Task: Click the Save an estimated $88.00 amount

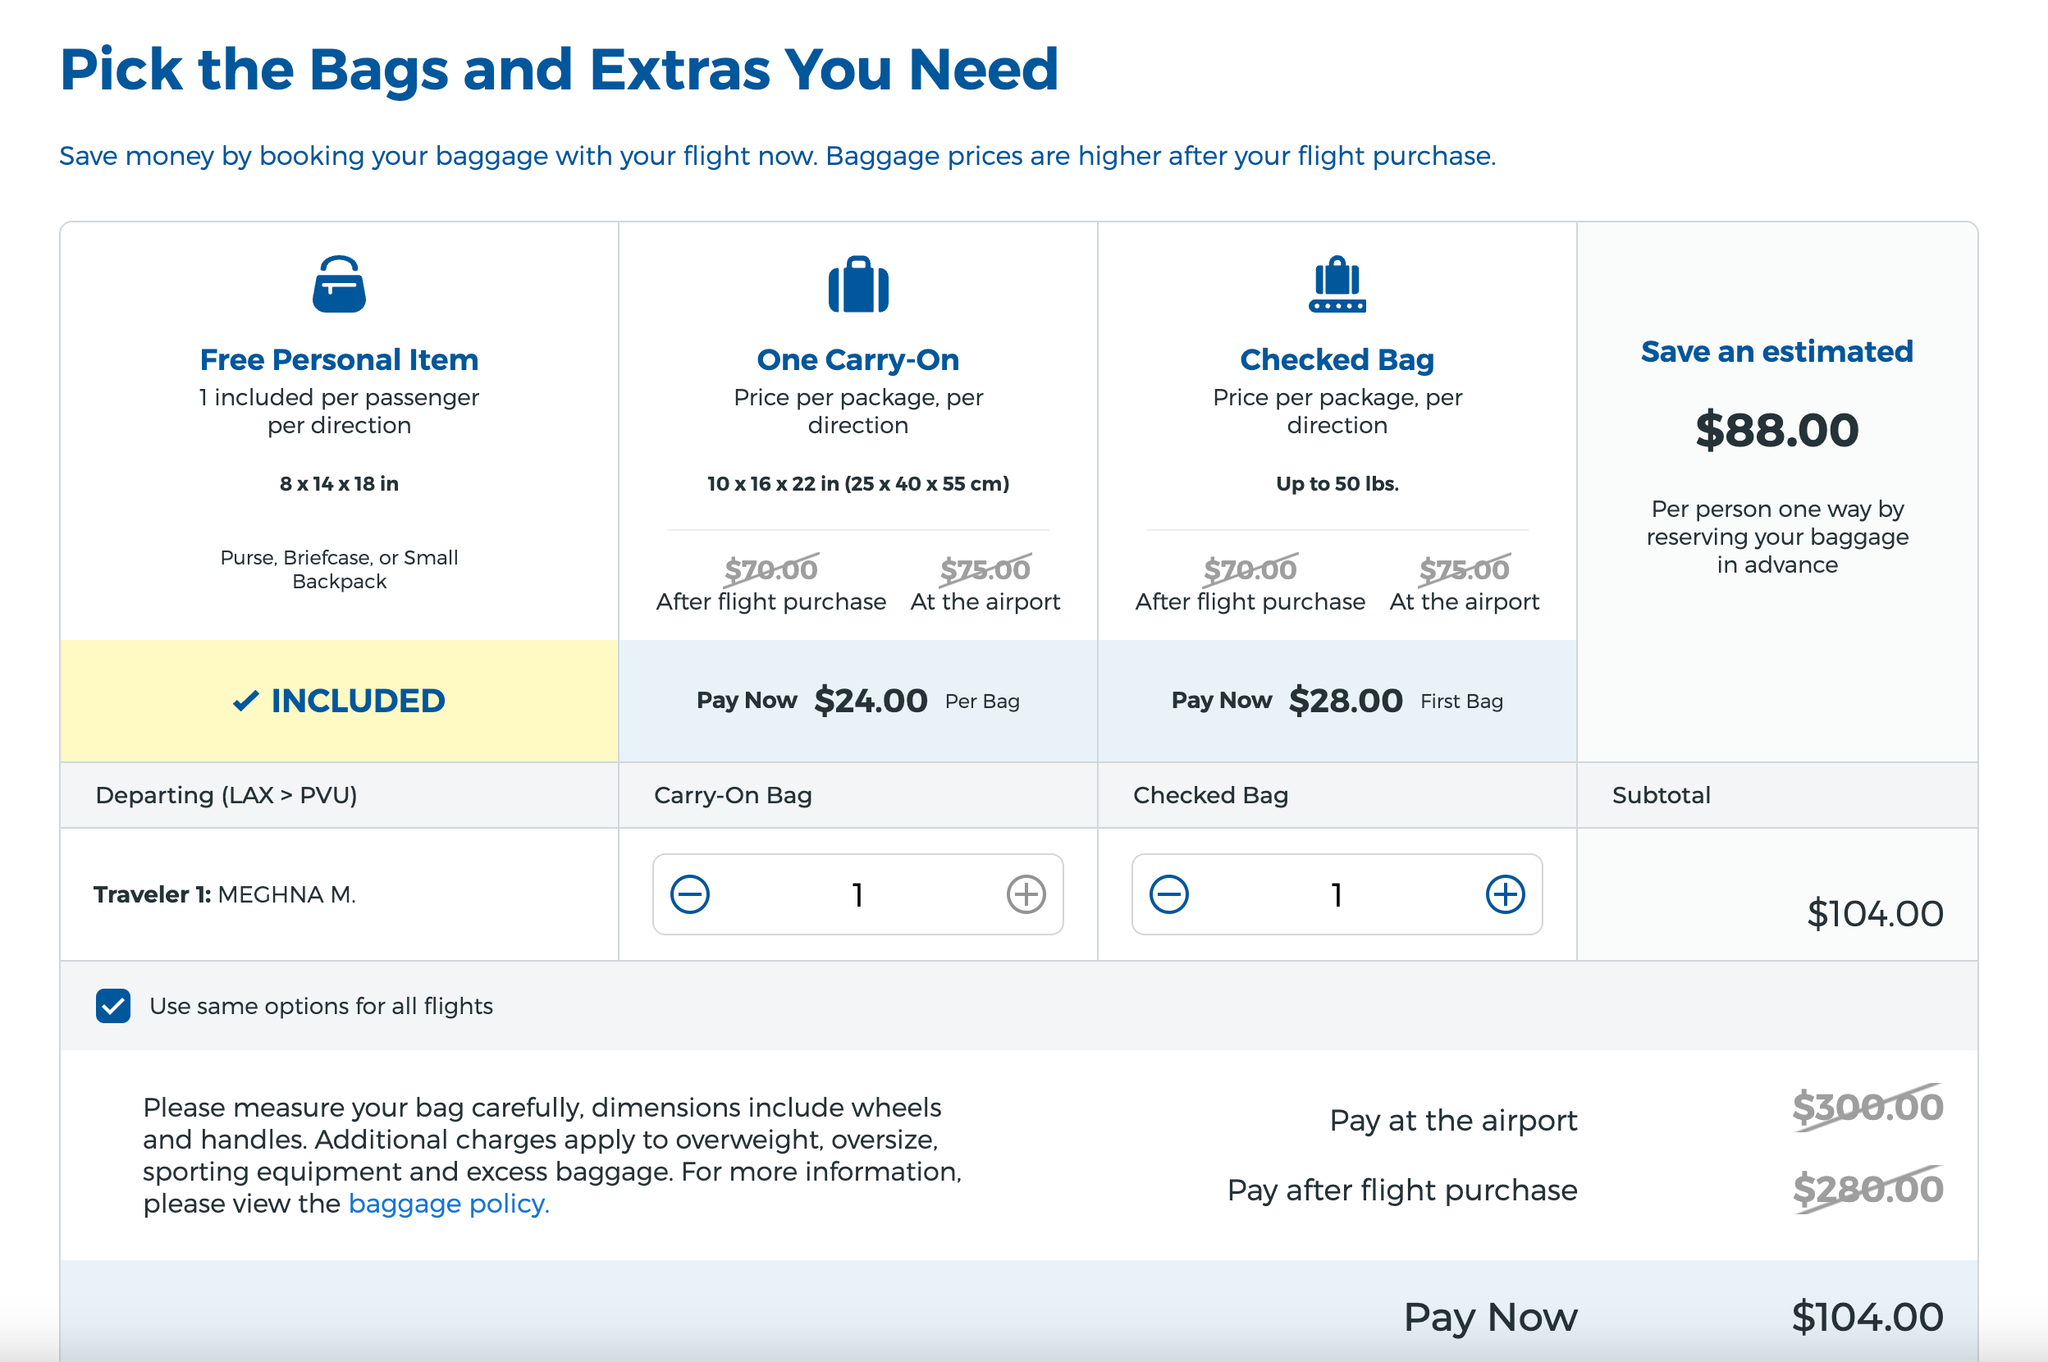Action: [x=1777, y=430]
